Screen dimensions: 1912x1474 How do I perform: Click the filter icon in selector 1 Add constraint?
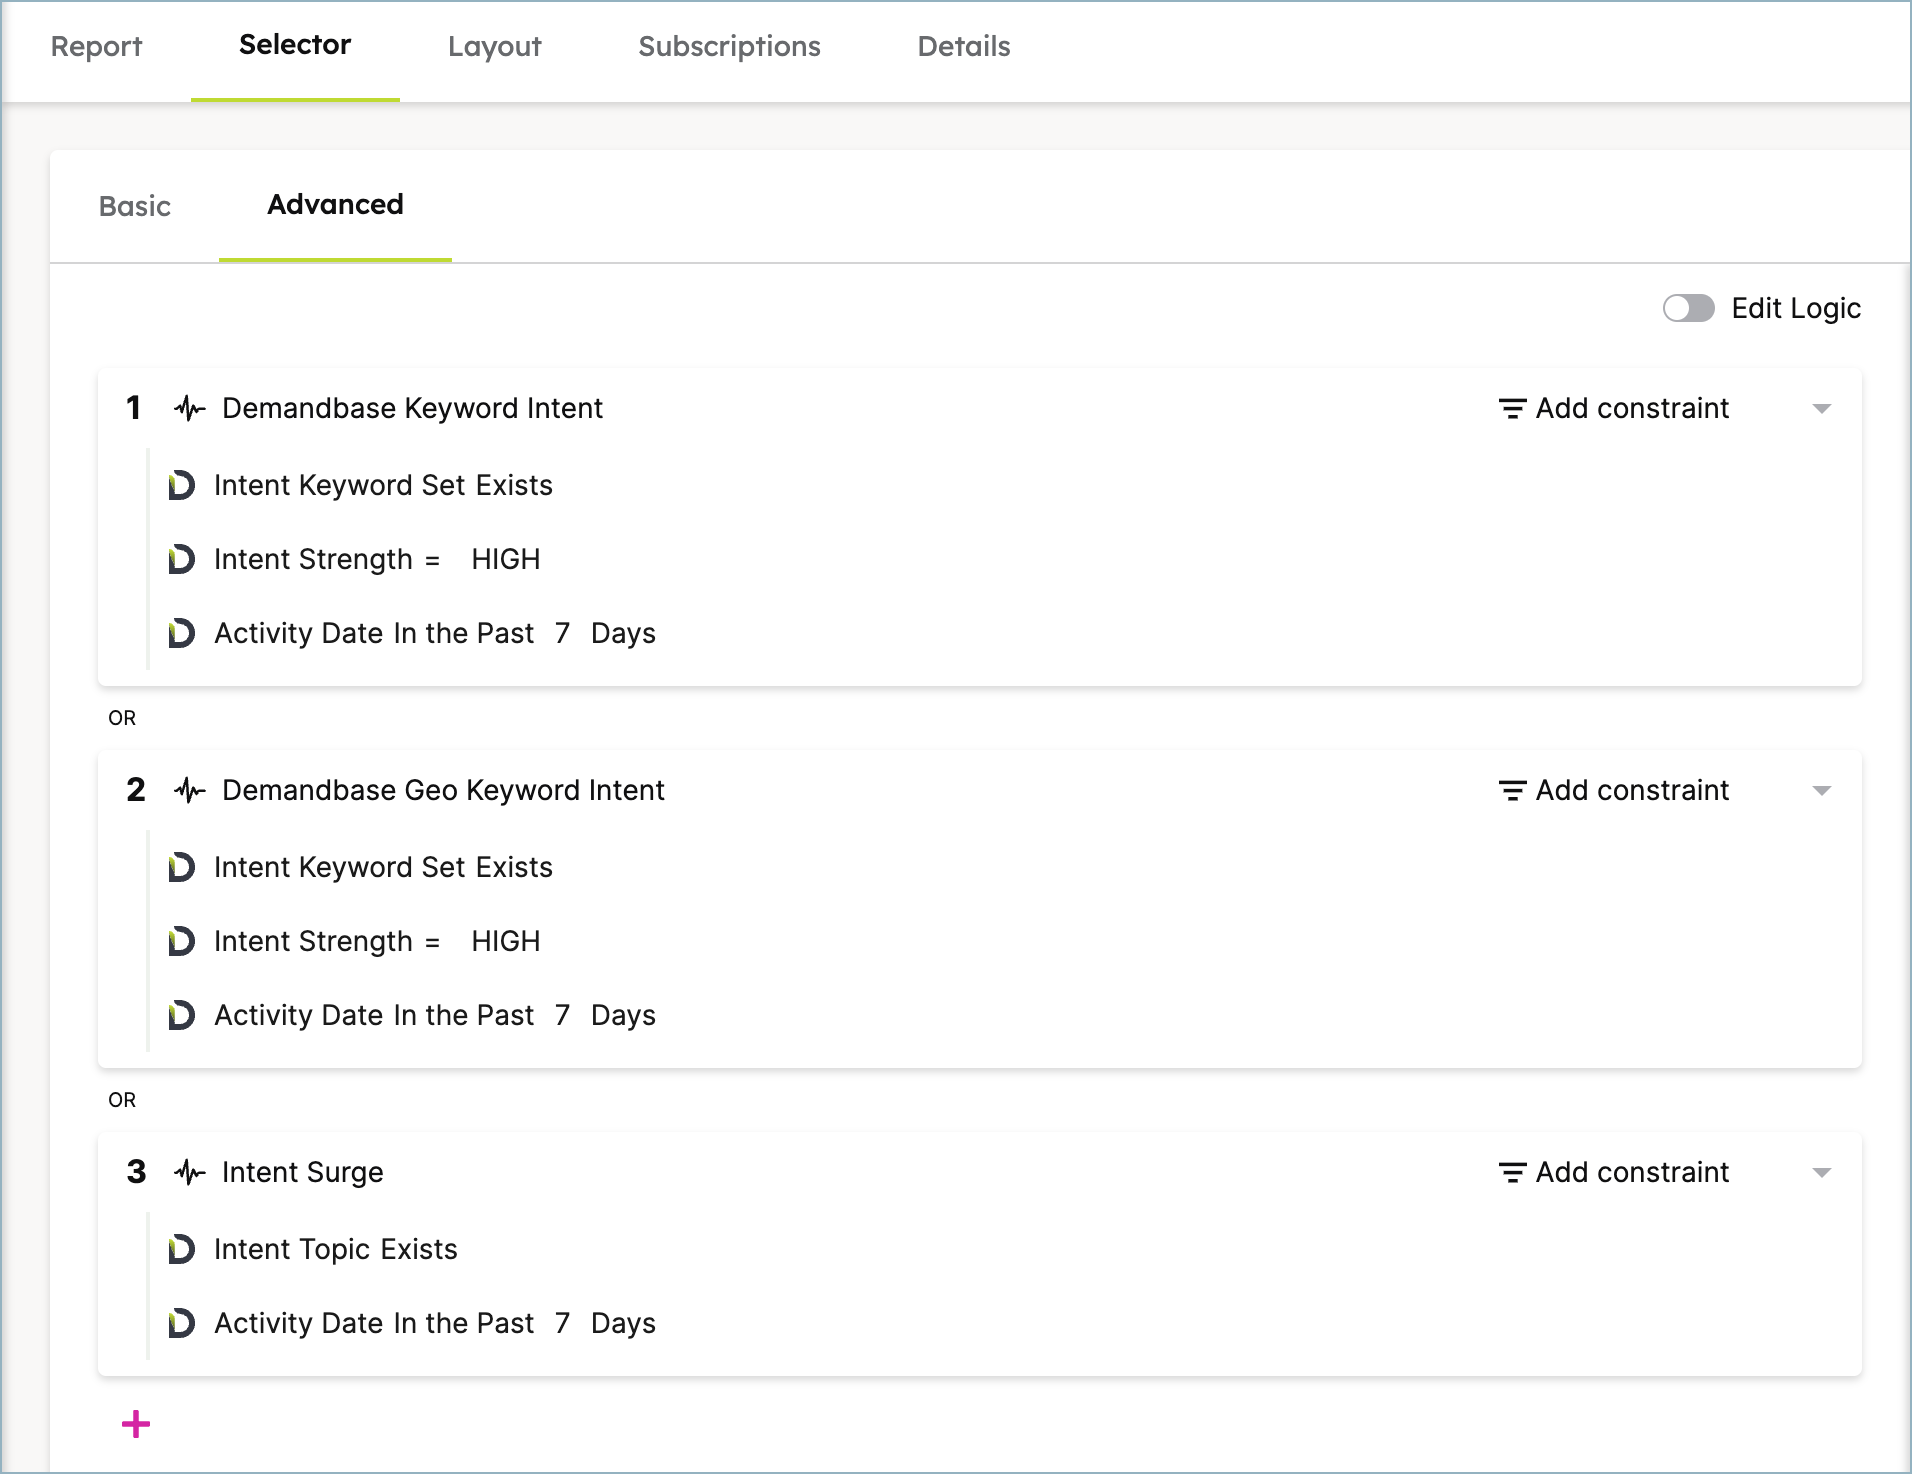[x=1512, y=409]
